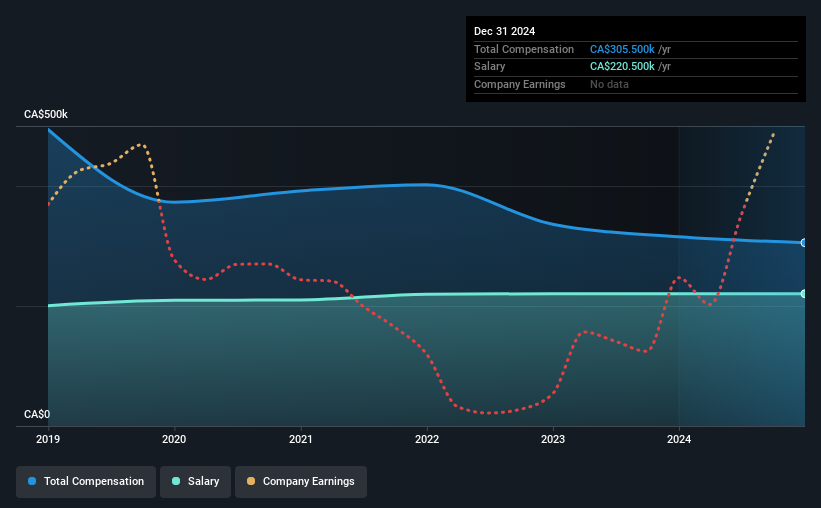Toggle the Total Compensation legend button
Screen dimensions: 821x508
click(86, 482)
